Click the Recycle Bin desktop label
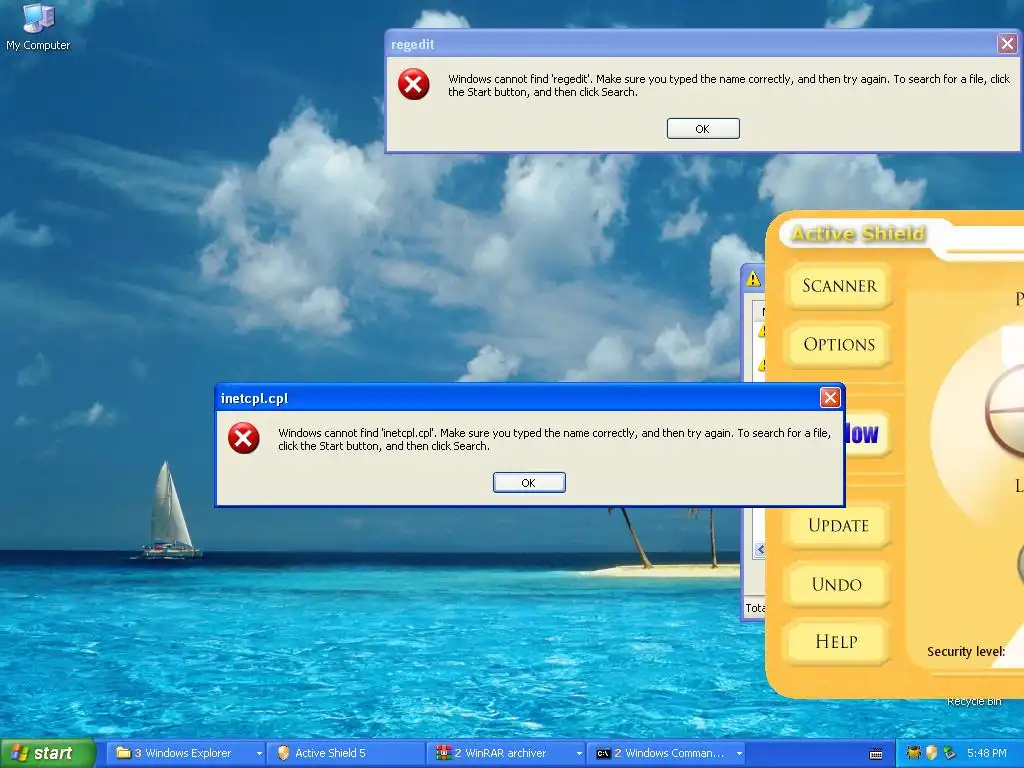This screenshot has height=768, width=1024. pyautogui.click(x=974, y=702)
